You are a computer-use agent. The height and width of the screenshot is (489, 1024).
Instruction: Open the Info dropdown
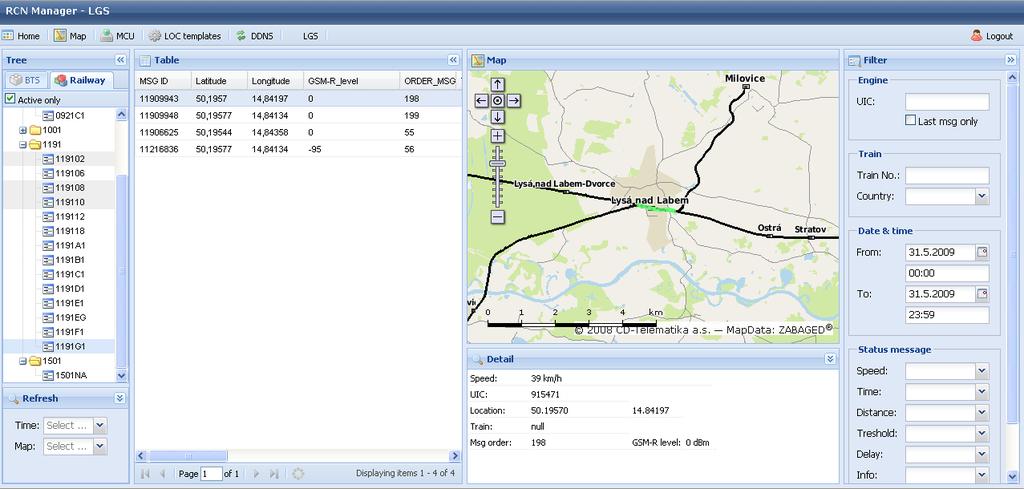click(982, 475)
